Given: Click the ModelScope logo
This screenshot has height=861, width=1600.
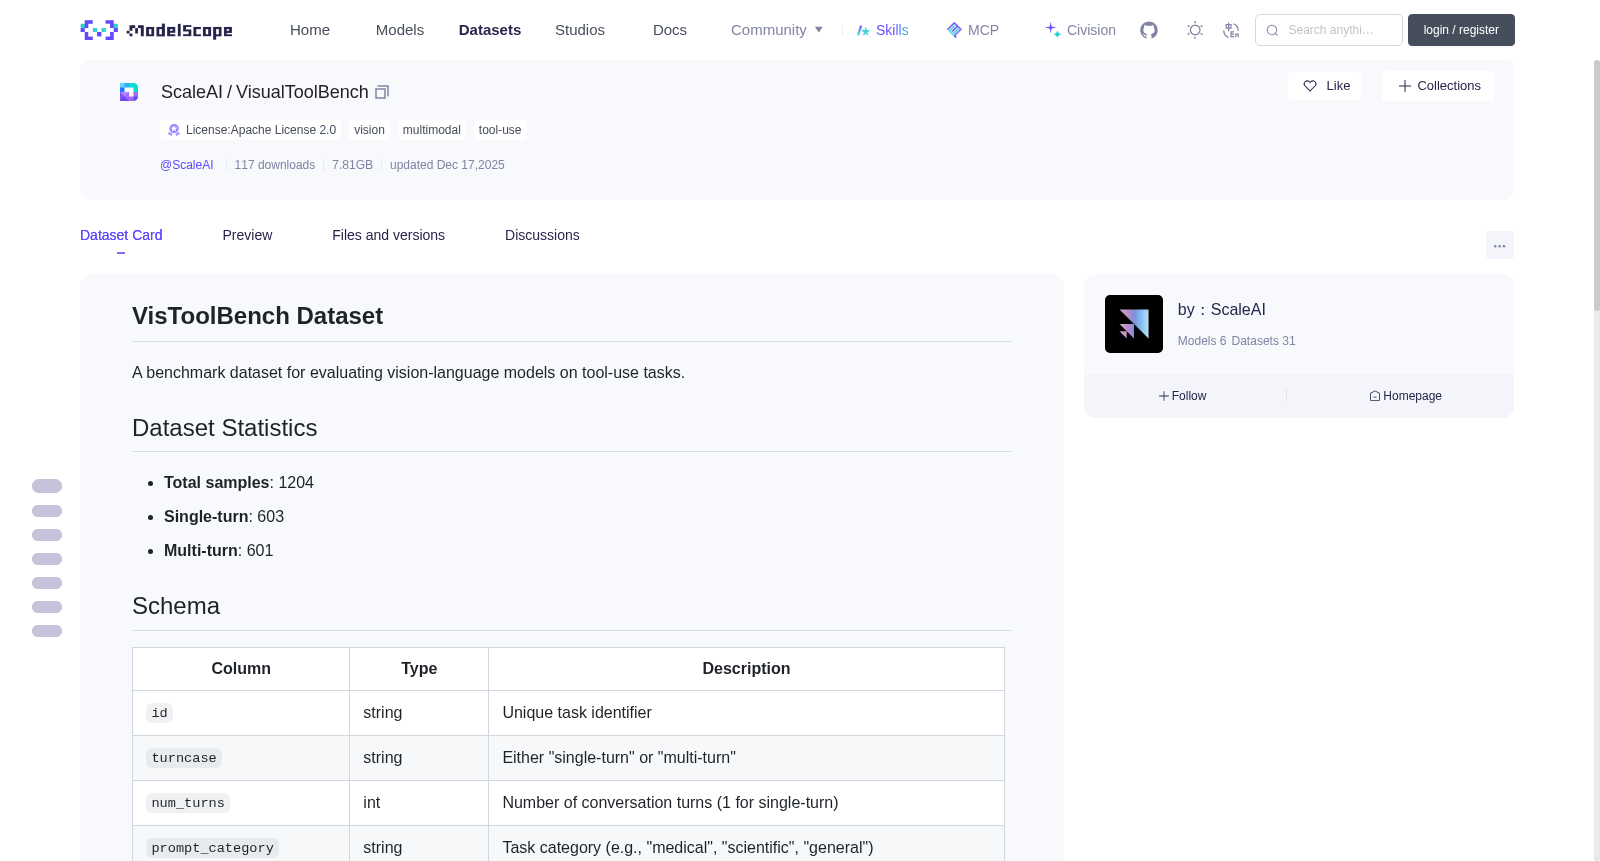Looking at the screenshot, I should [x=156, y=30].
